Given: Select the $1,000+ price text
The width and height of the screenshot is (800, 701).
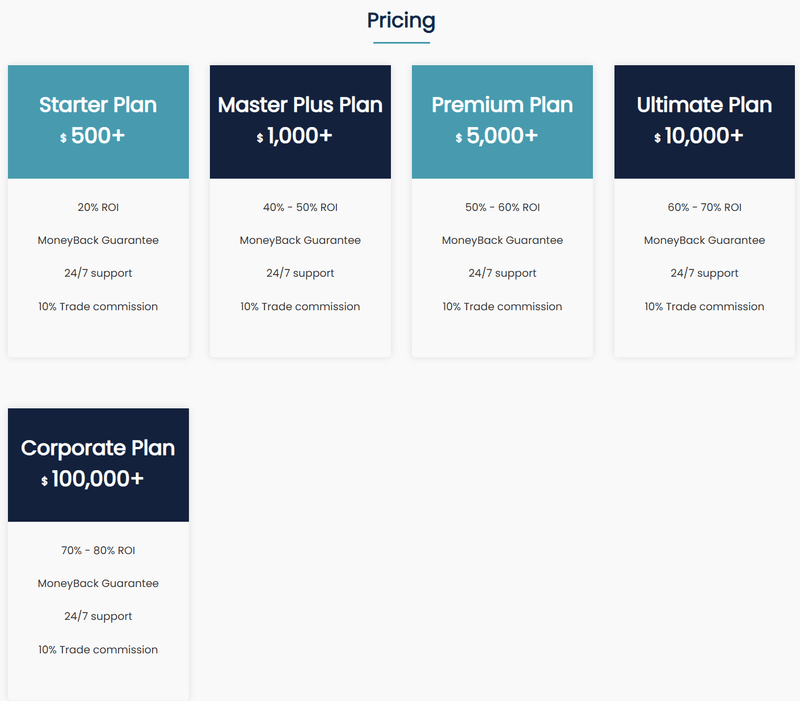Looking at the screenshot, I should coord(294,136).
